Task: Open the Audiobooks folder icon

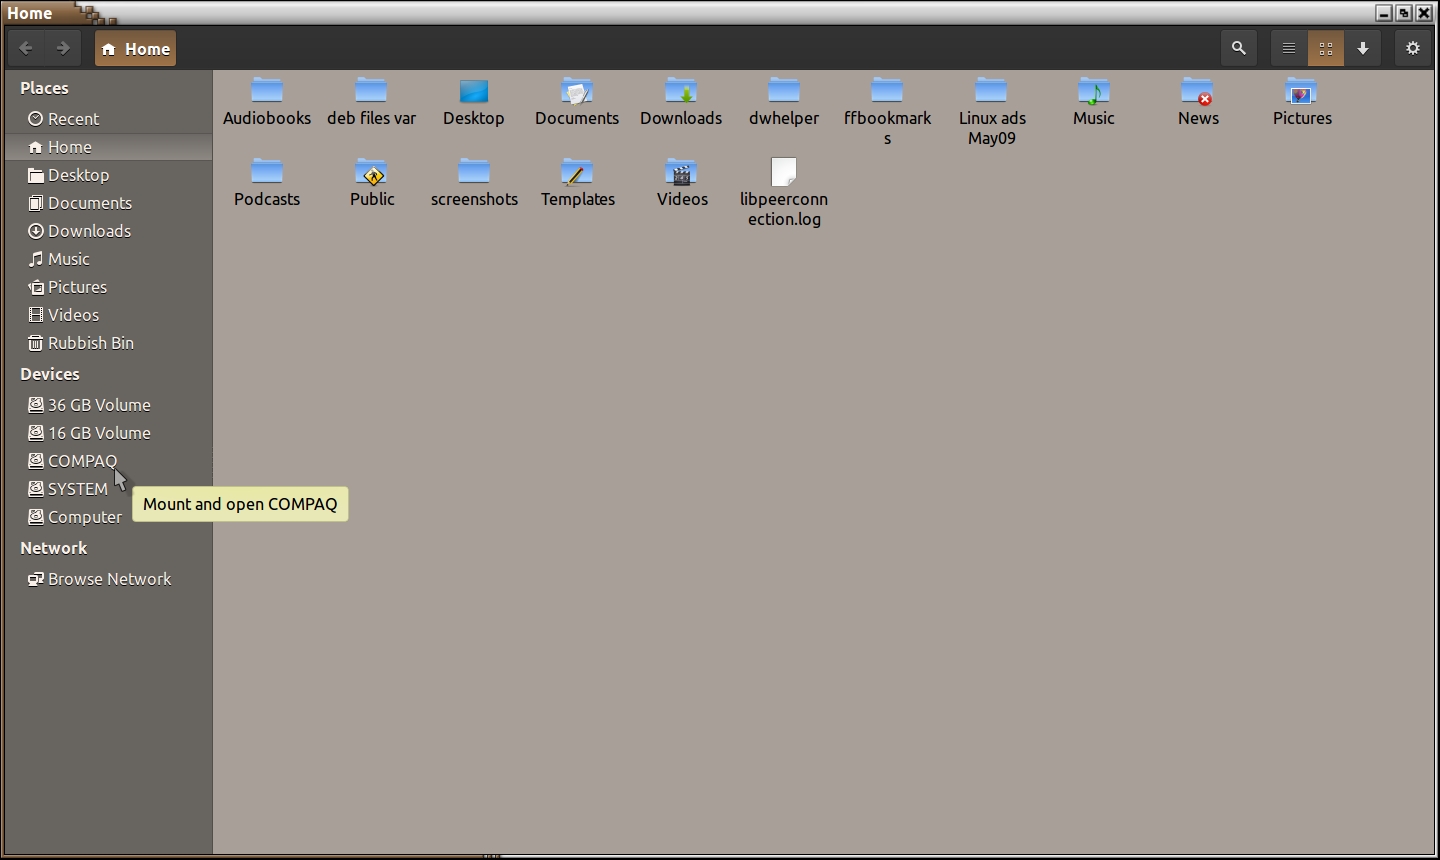Action: pos(267,91)
